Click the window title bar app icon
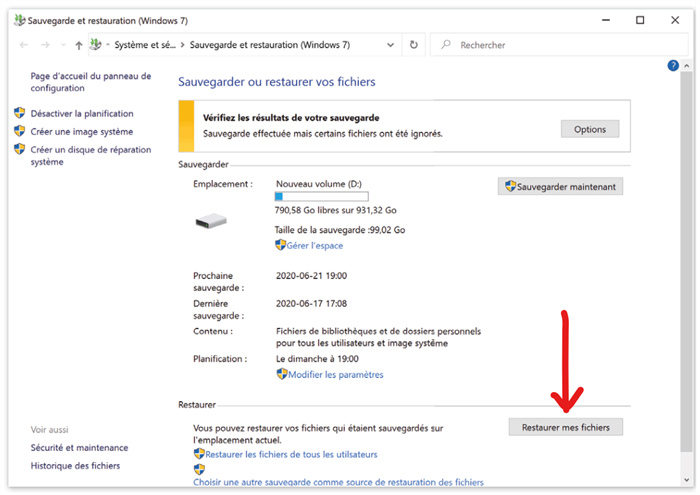Viewport: 700px width, 495px height. coord(19,20)
